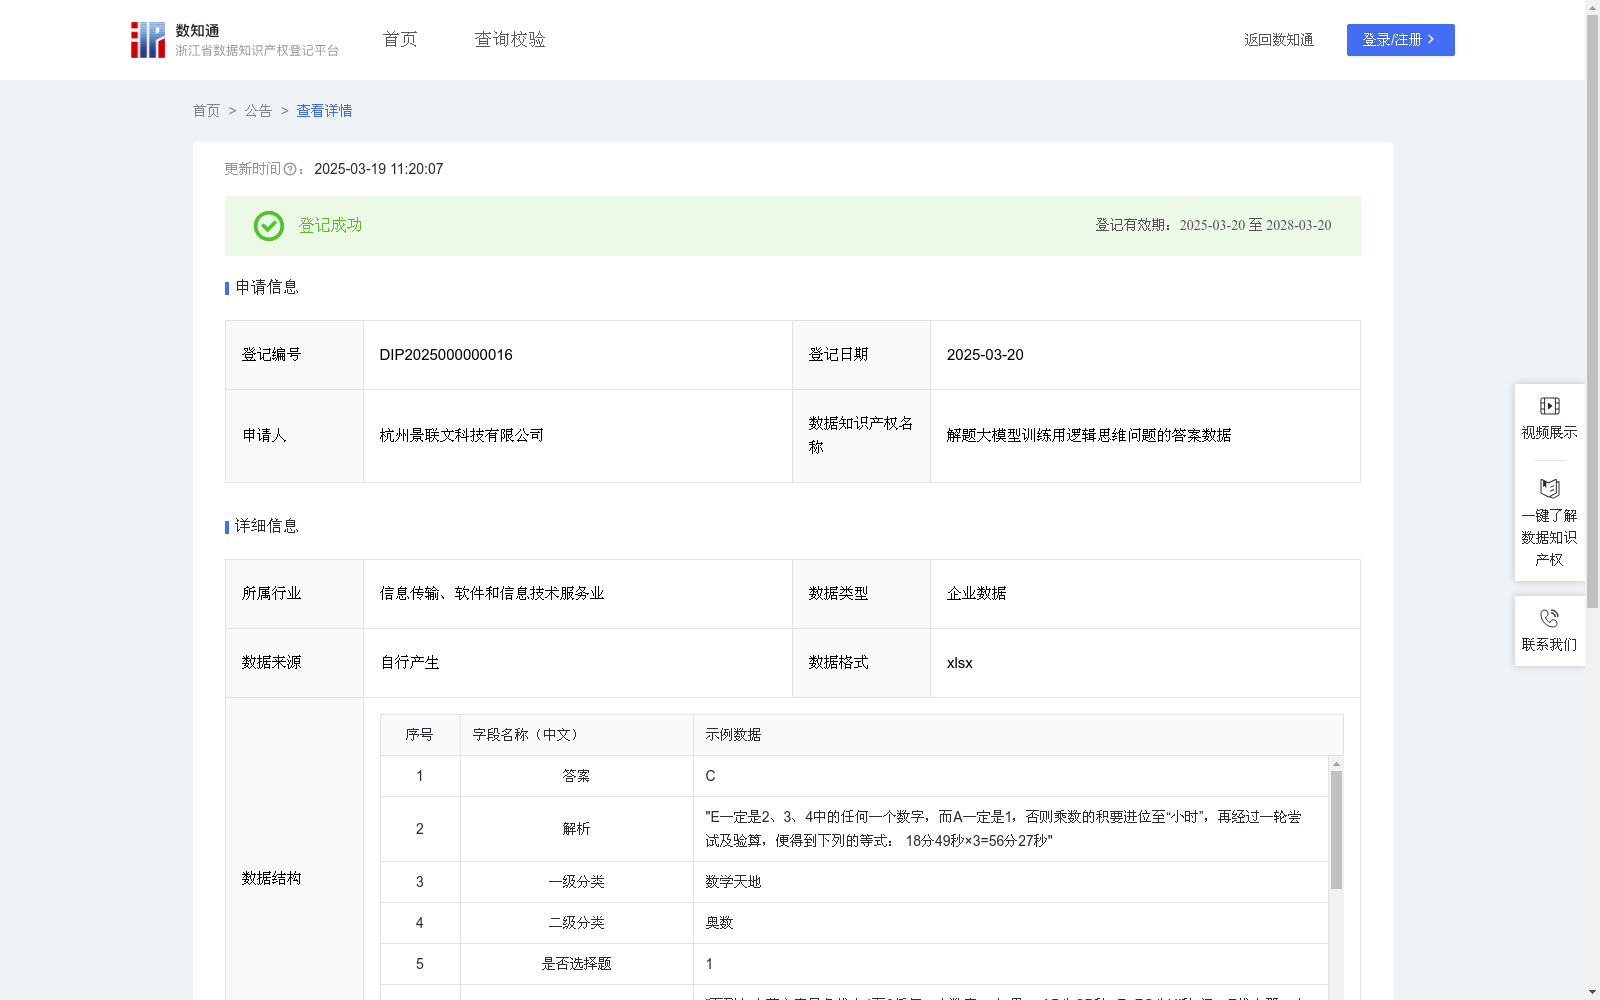Viewport: 1600px width, 1000px height.
Task: Click sample data 奥数
Action: pyautogui.click(x=719, y=923)
